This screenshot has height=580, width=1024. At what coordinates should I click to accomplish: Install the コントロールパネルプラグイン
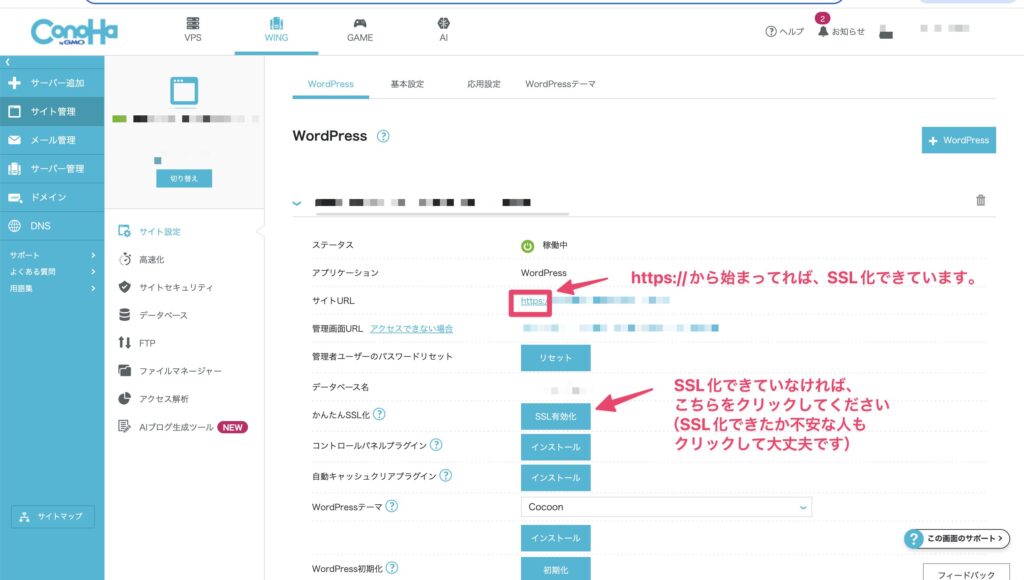coord(556,447)
